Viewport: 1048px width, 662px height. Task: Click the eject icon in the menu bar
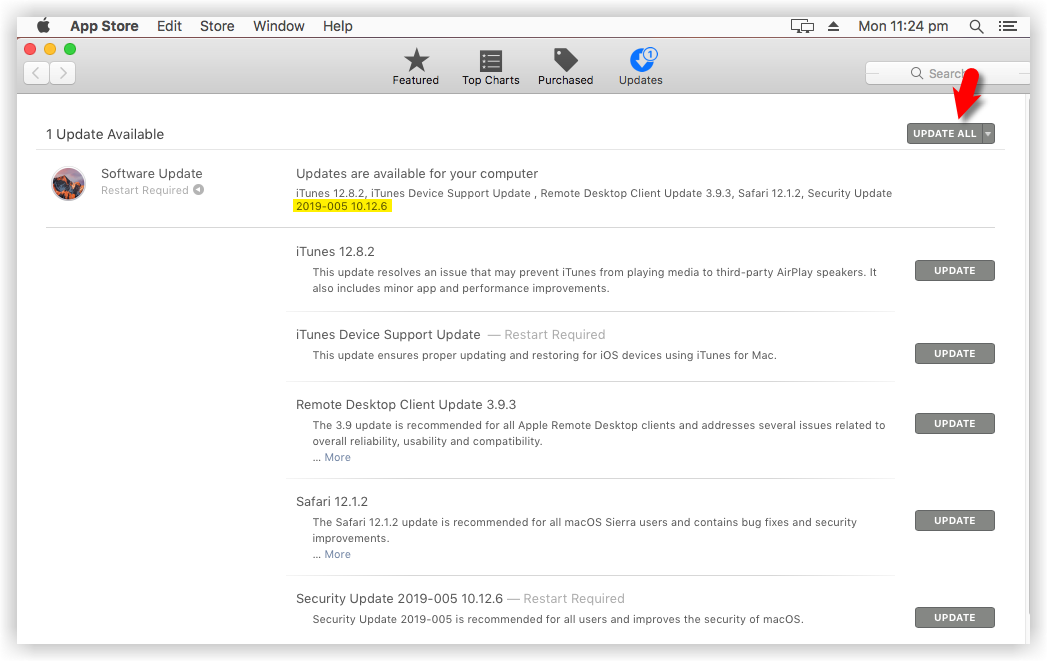click(x=833, y=26)
